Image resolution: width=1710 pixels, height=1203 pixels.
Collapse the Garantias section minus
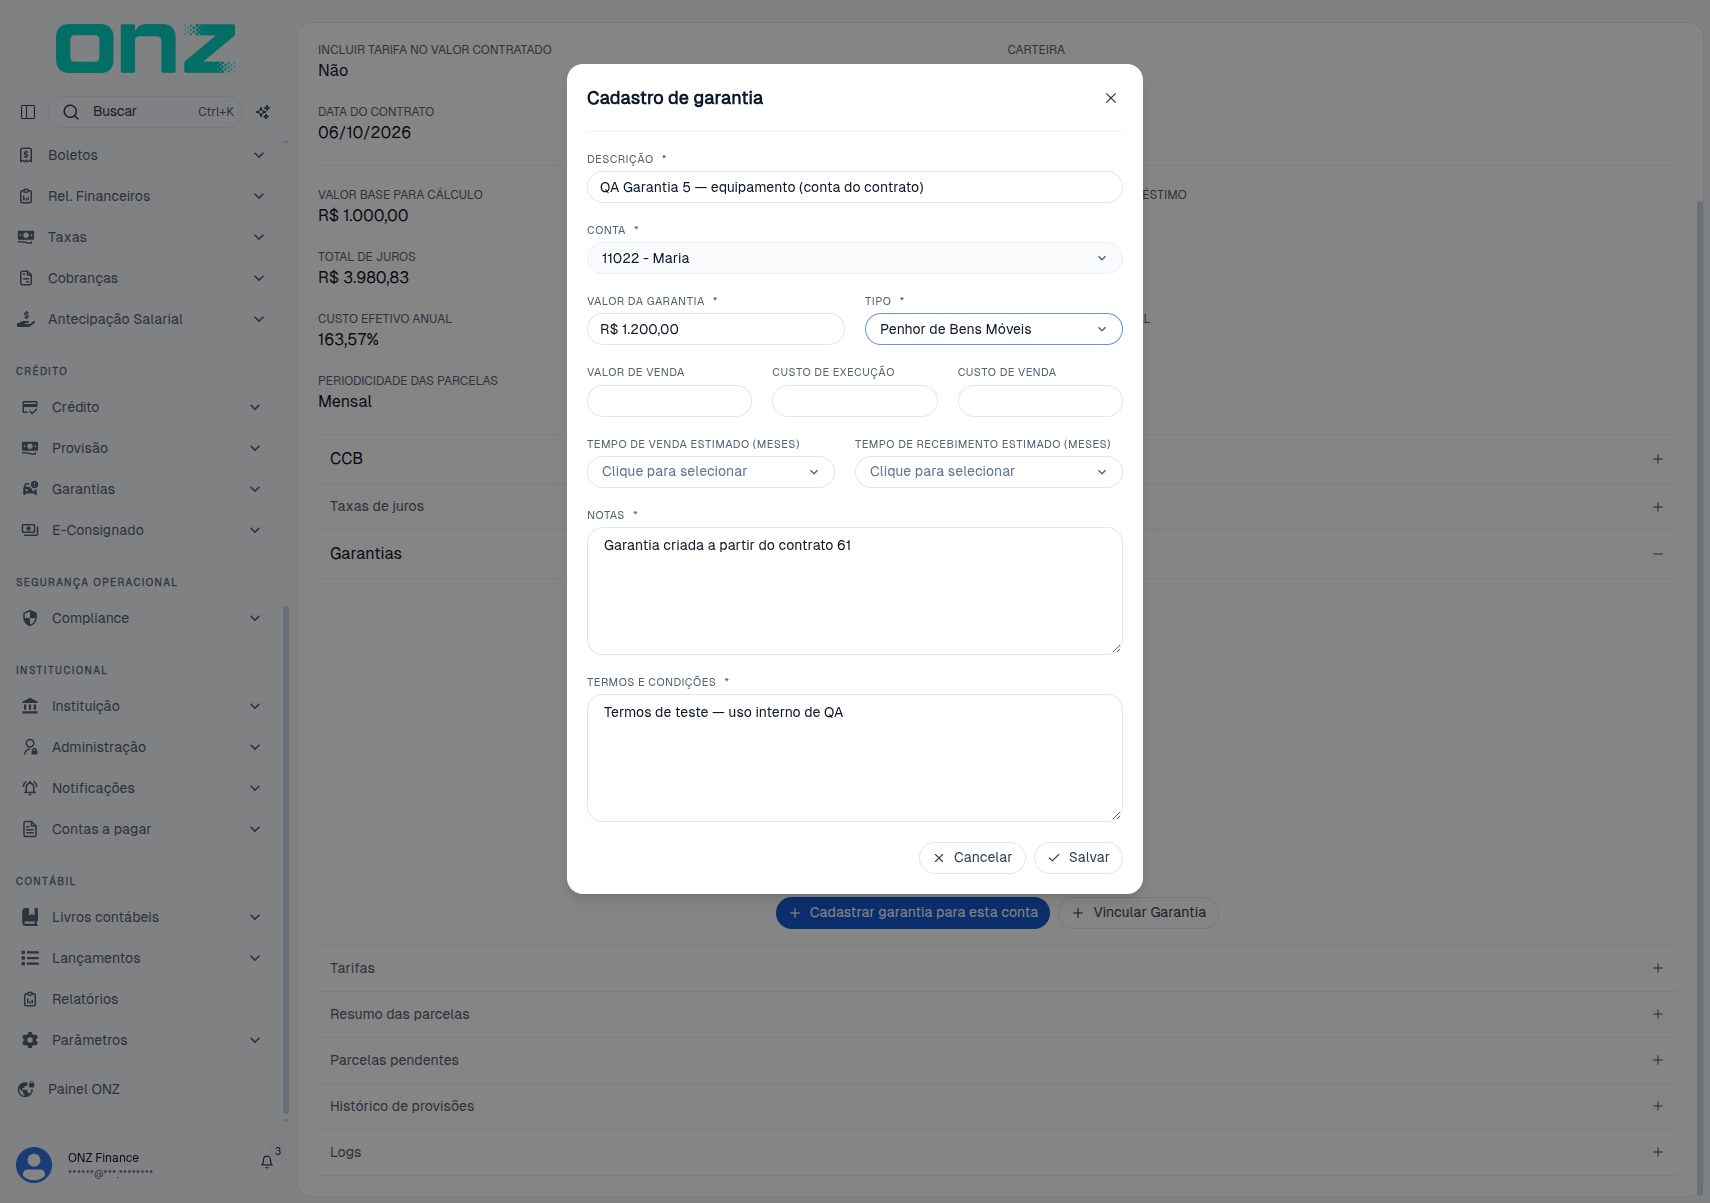(x=1658, y=554)
